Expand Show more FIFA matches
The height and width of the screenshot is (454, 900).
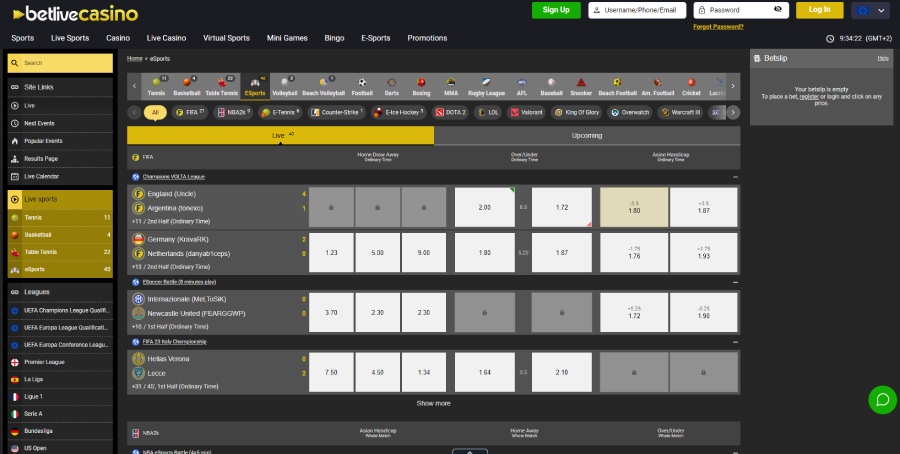[x=433, y=403]
